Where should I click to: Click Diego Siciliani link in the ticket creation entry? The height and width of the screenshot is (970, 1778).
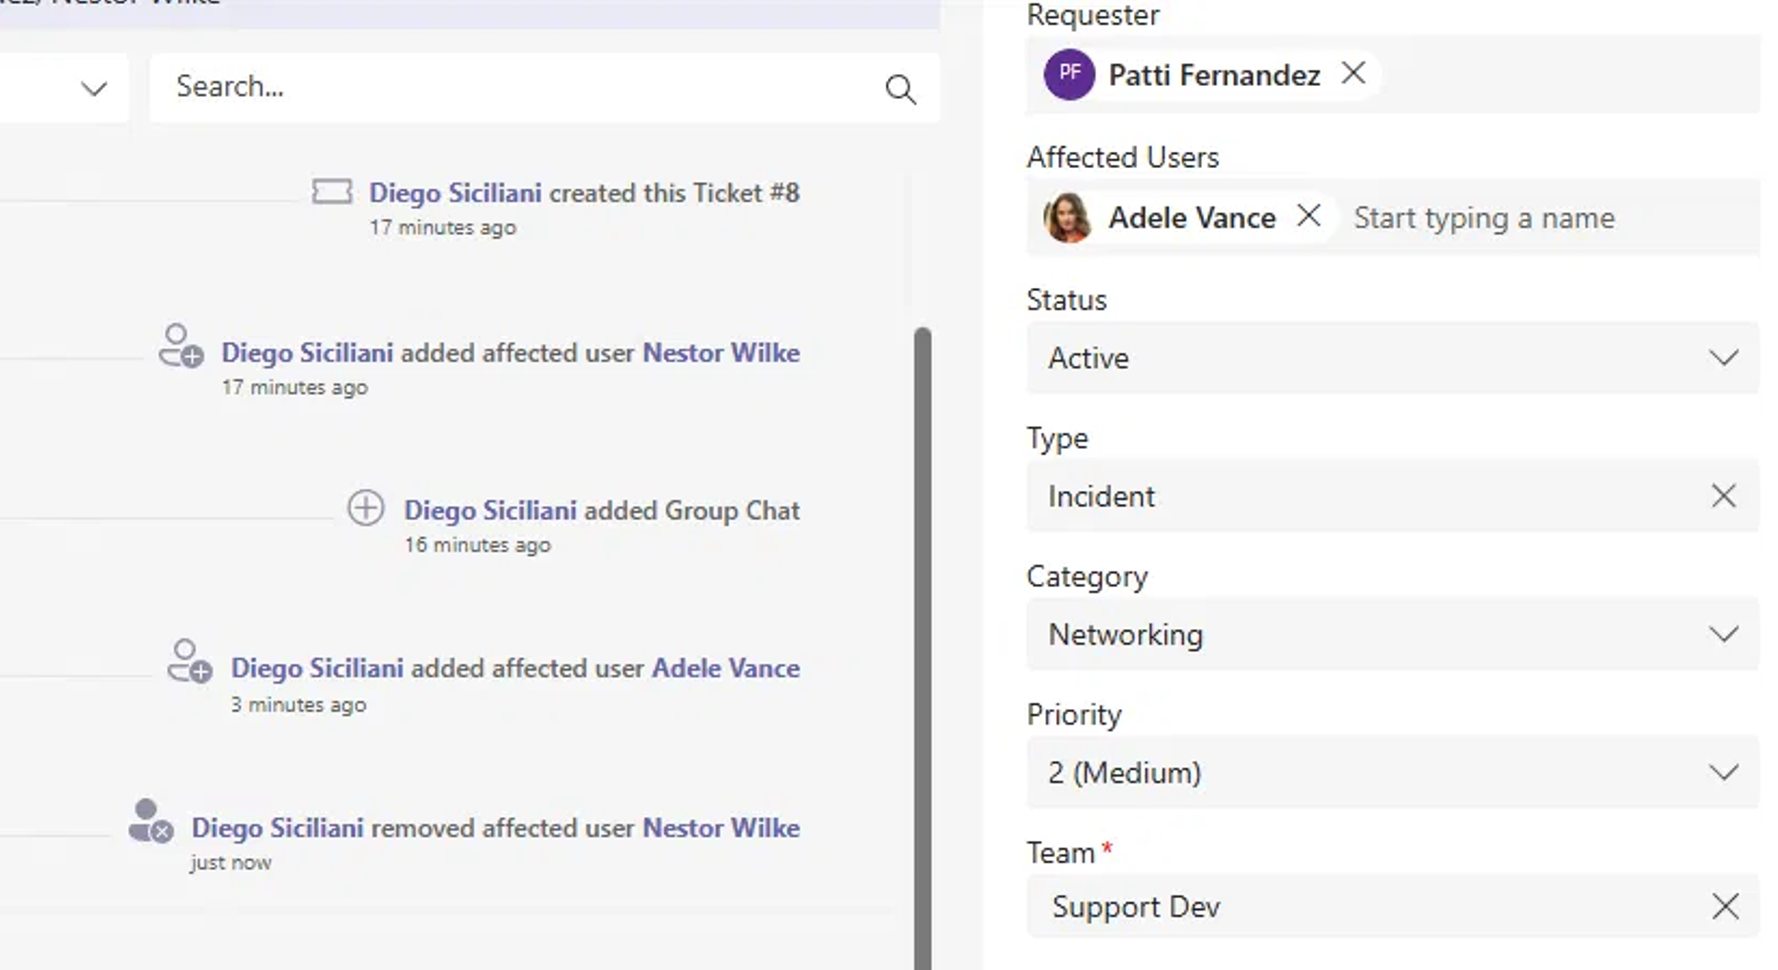457,192
